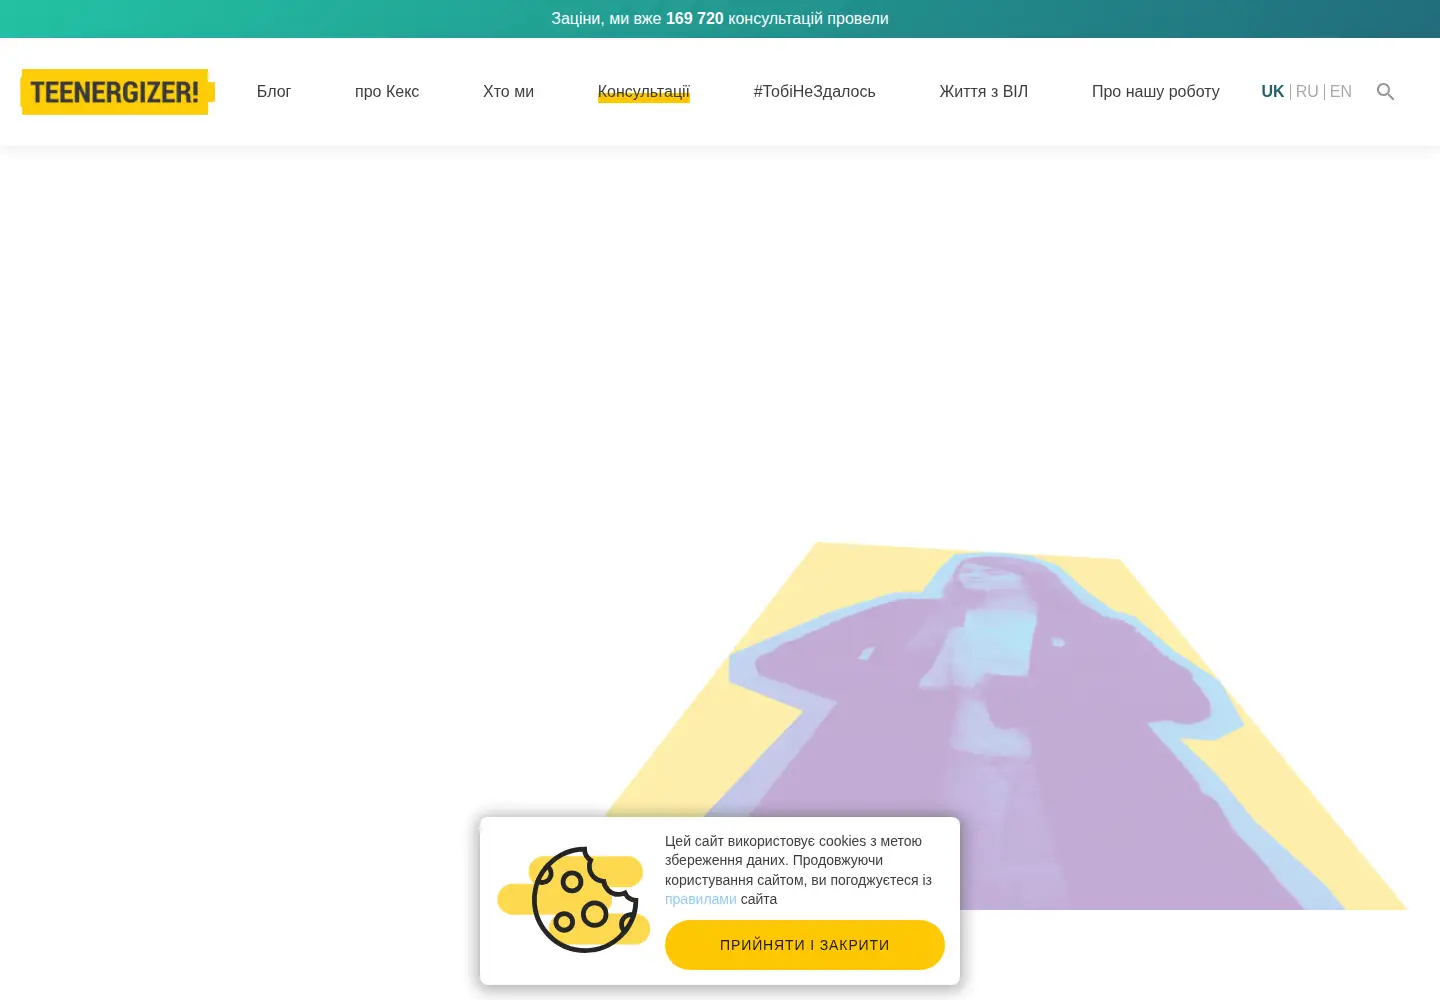Open the Блог menu item
1440x1000 pixels.
tap(273, 92)
